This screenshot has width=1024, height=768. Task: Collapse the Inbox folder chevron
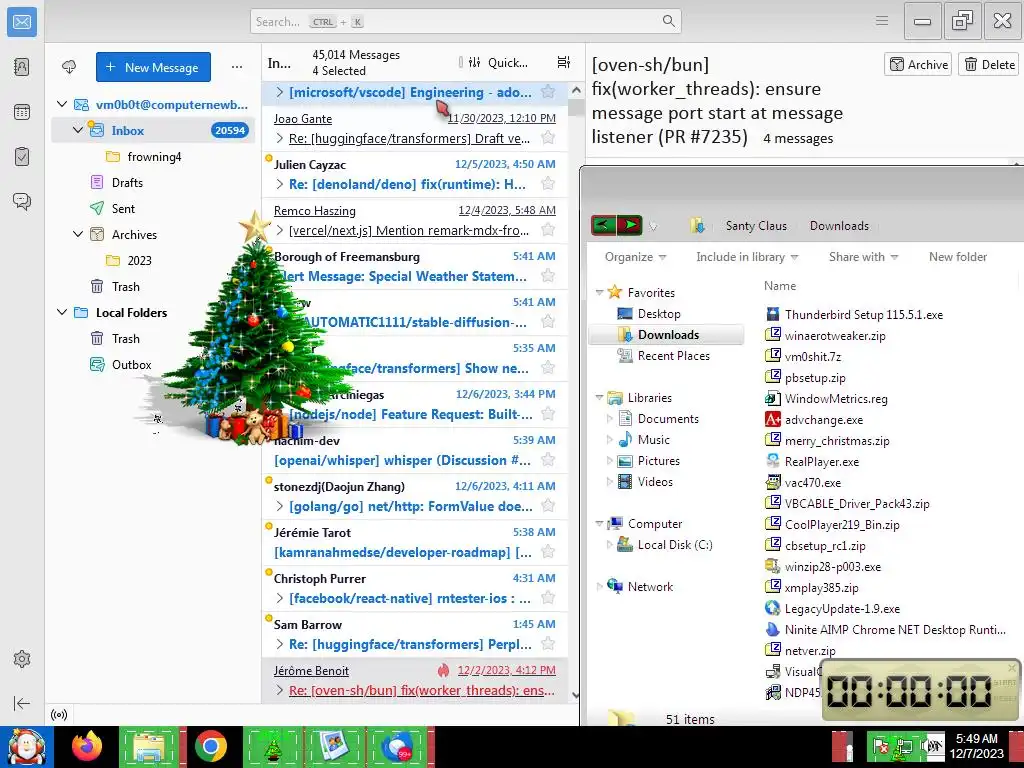click(x=78, y=130)
